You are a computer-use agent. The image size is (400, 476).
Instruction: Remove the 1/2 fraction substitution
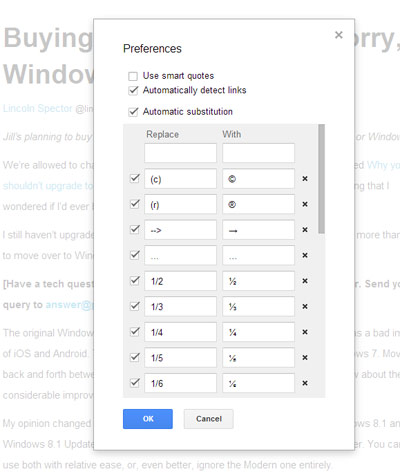pyautogui.click(x=305, y=281)
